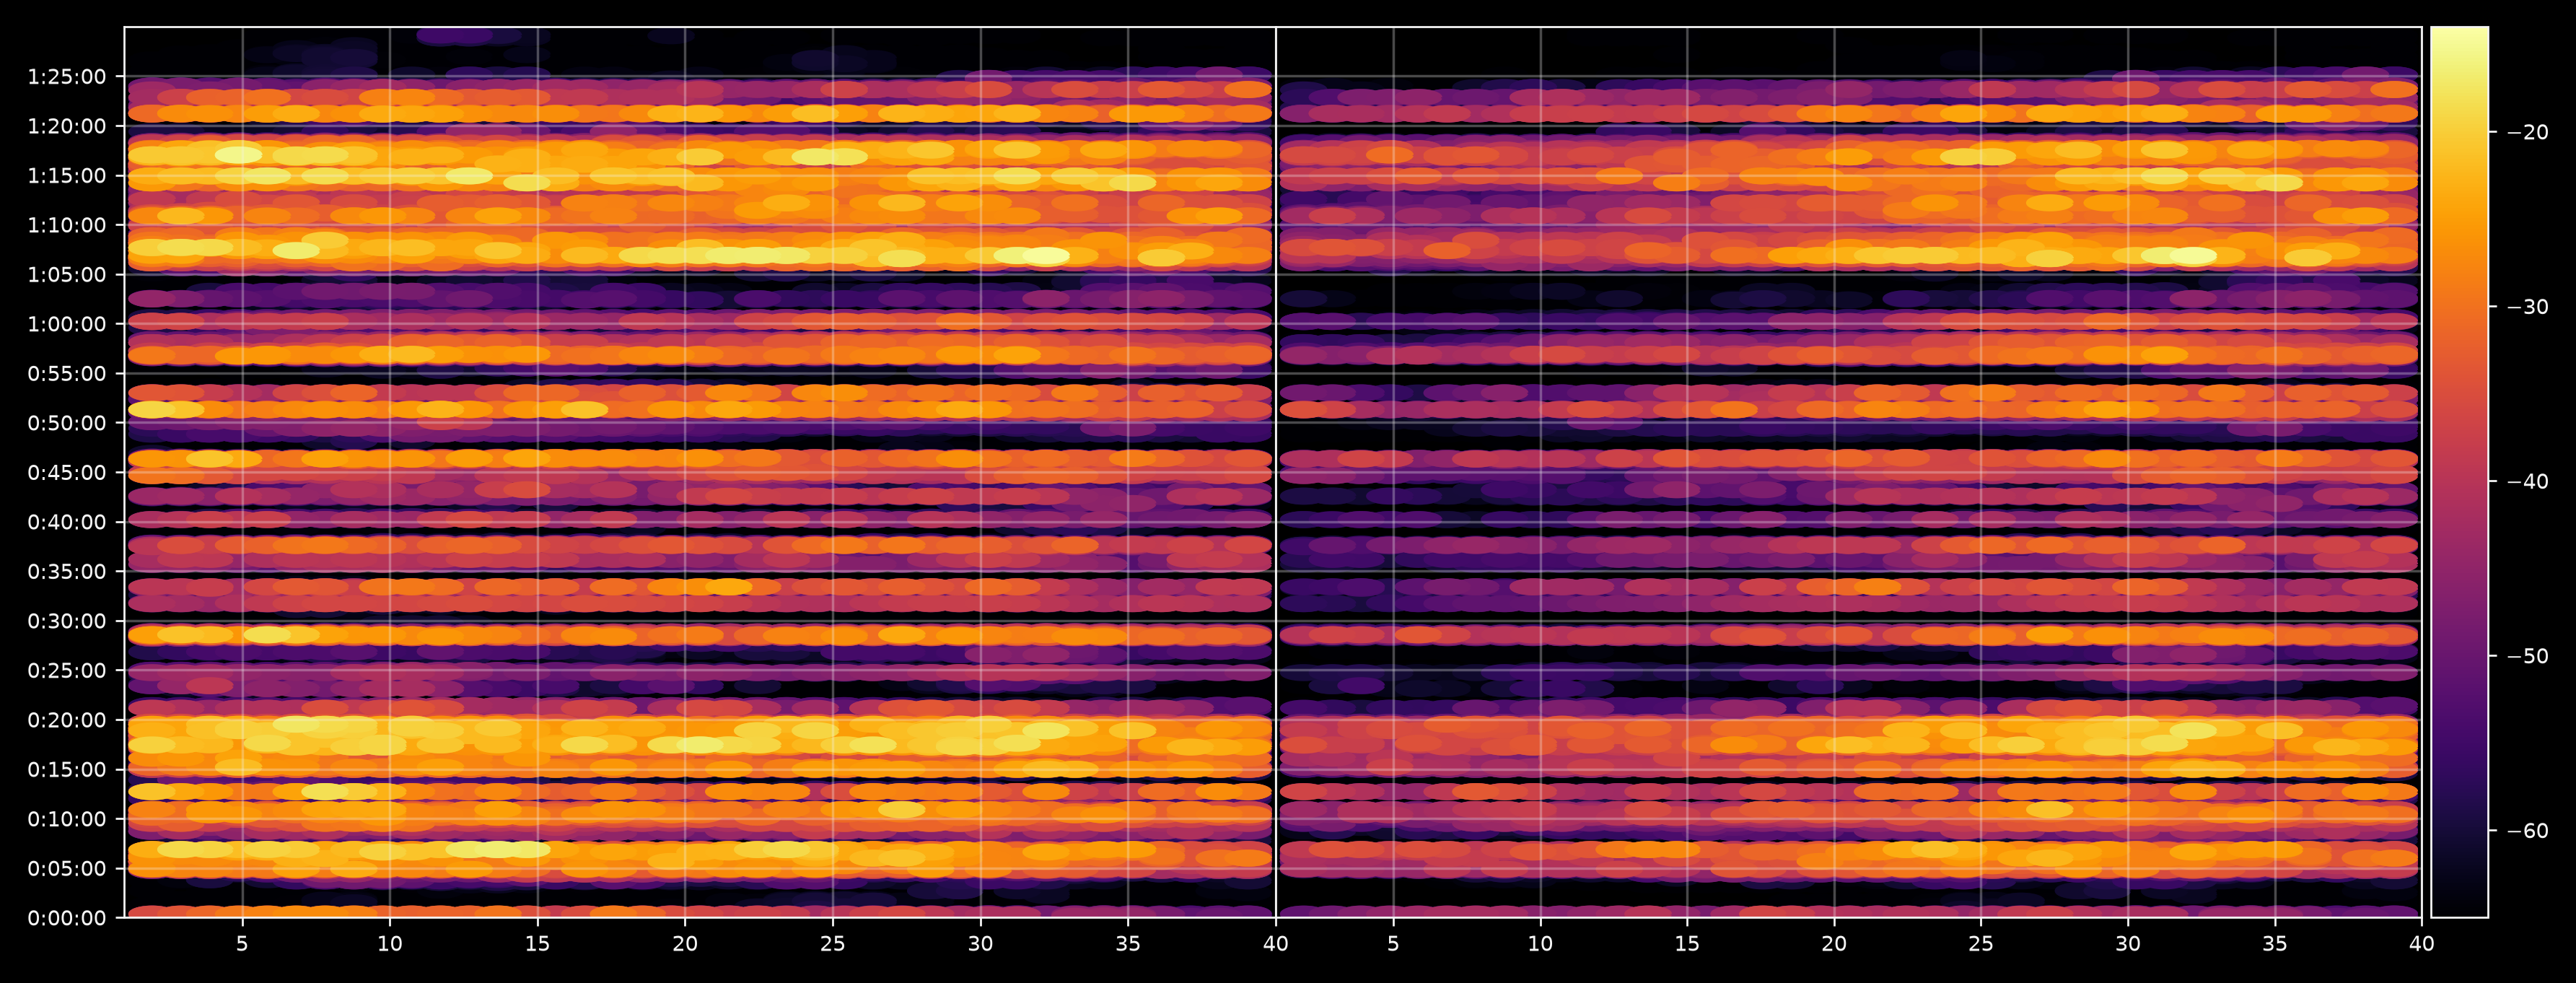
Task: Click the 1:00:00 y-axis tick label
Action: 66,324
